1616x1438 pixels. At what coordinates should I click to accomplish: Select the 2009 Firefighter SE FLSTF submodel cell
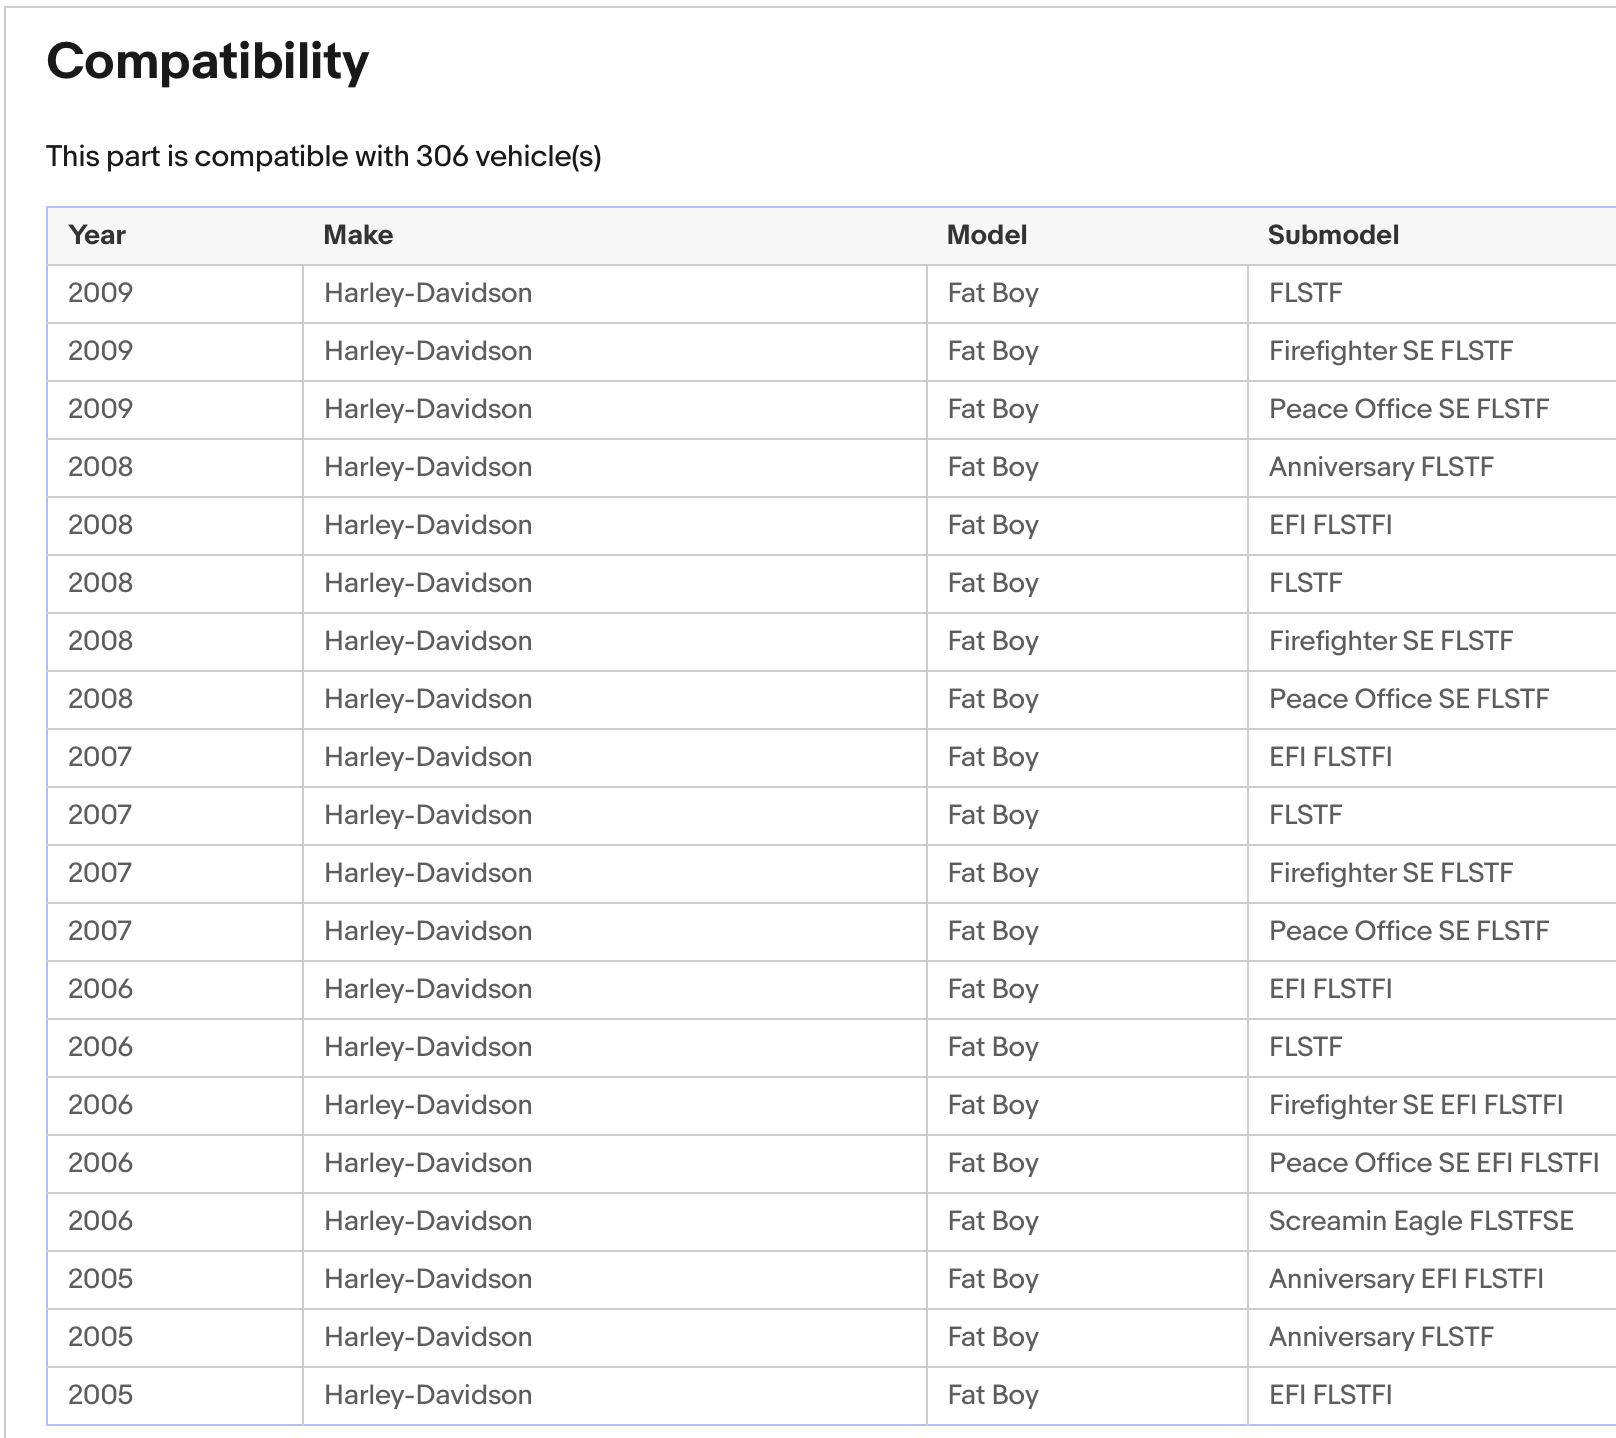[1390, 351]
